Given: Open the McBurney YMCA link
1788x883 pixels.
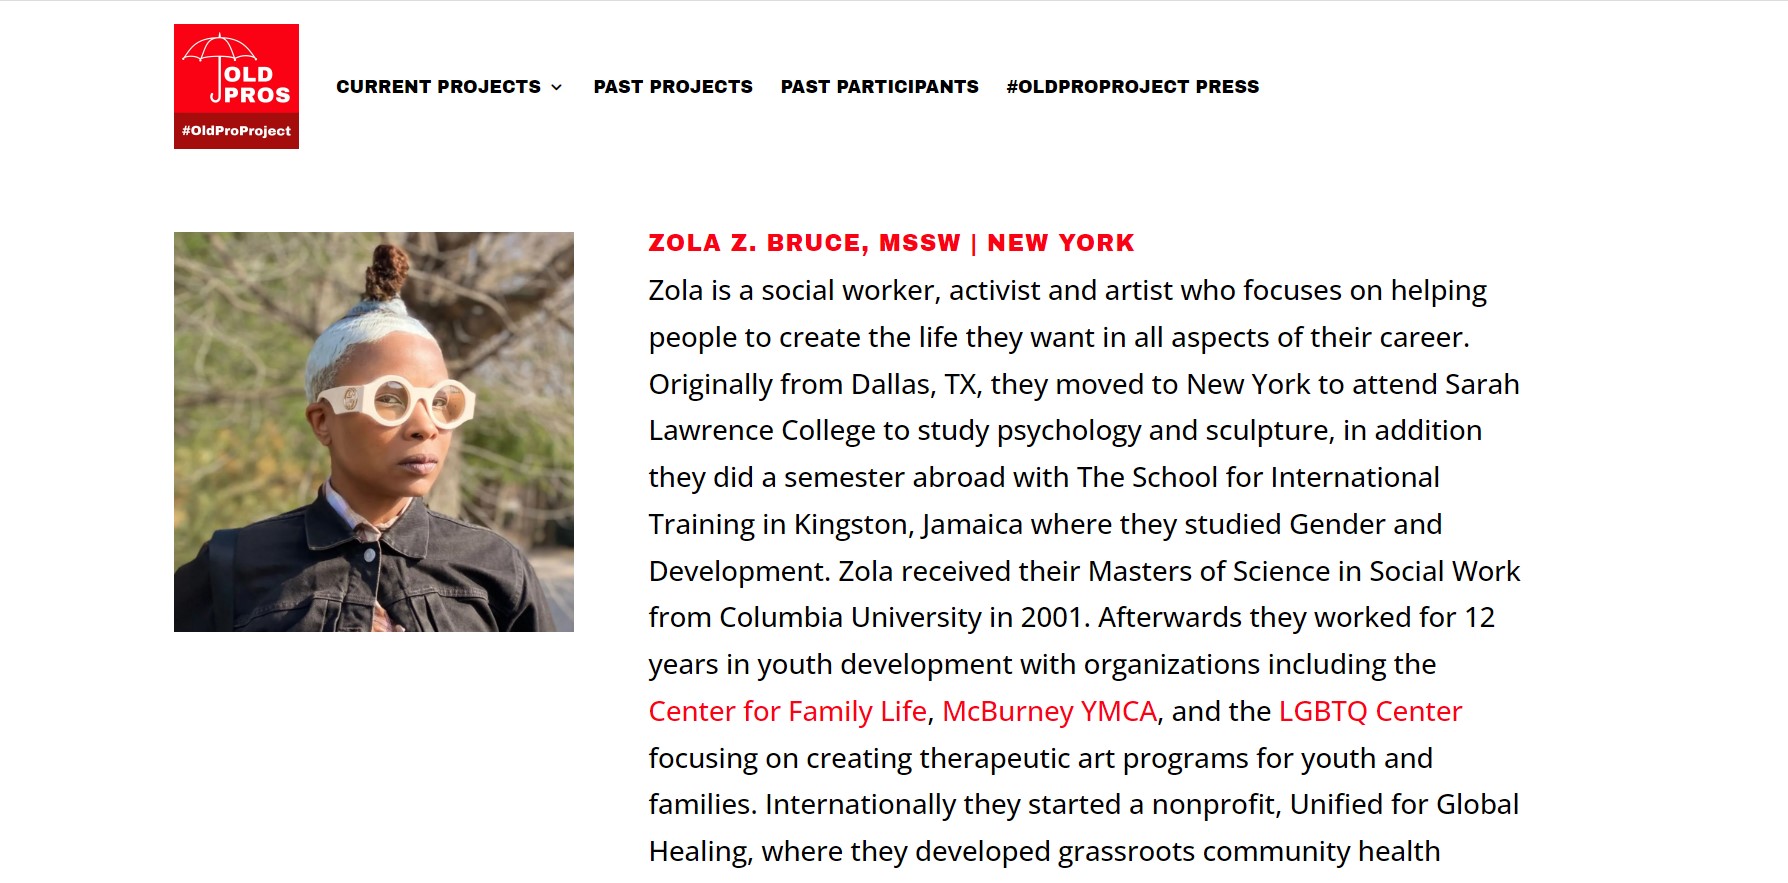Looking at the screenshot, I should tap(1049, 711).
